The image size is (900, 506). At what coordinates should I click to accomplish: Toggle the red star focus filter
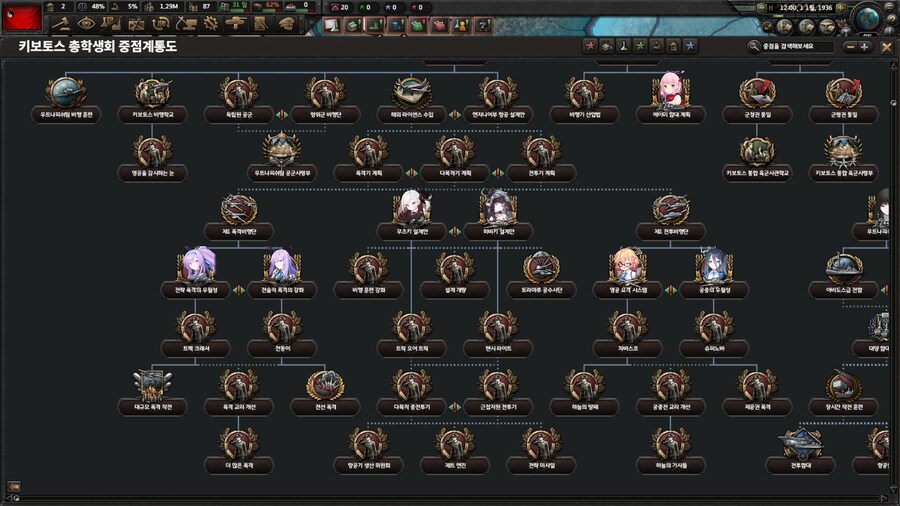pos(590,46)
